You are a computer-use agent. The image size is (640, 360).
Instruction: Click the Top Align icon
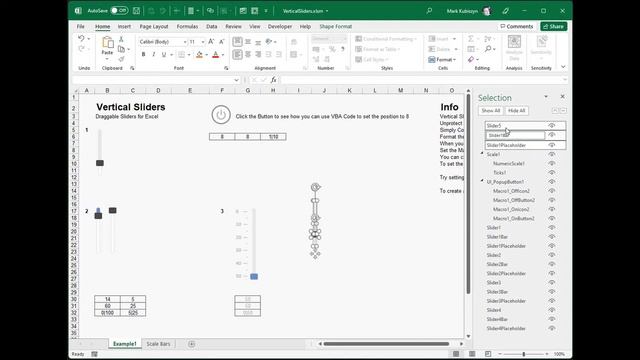pos(237,42)
